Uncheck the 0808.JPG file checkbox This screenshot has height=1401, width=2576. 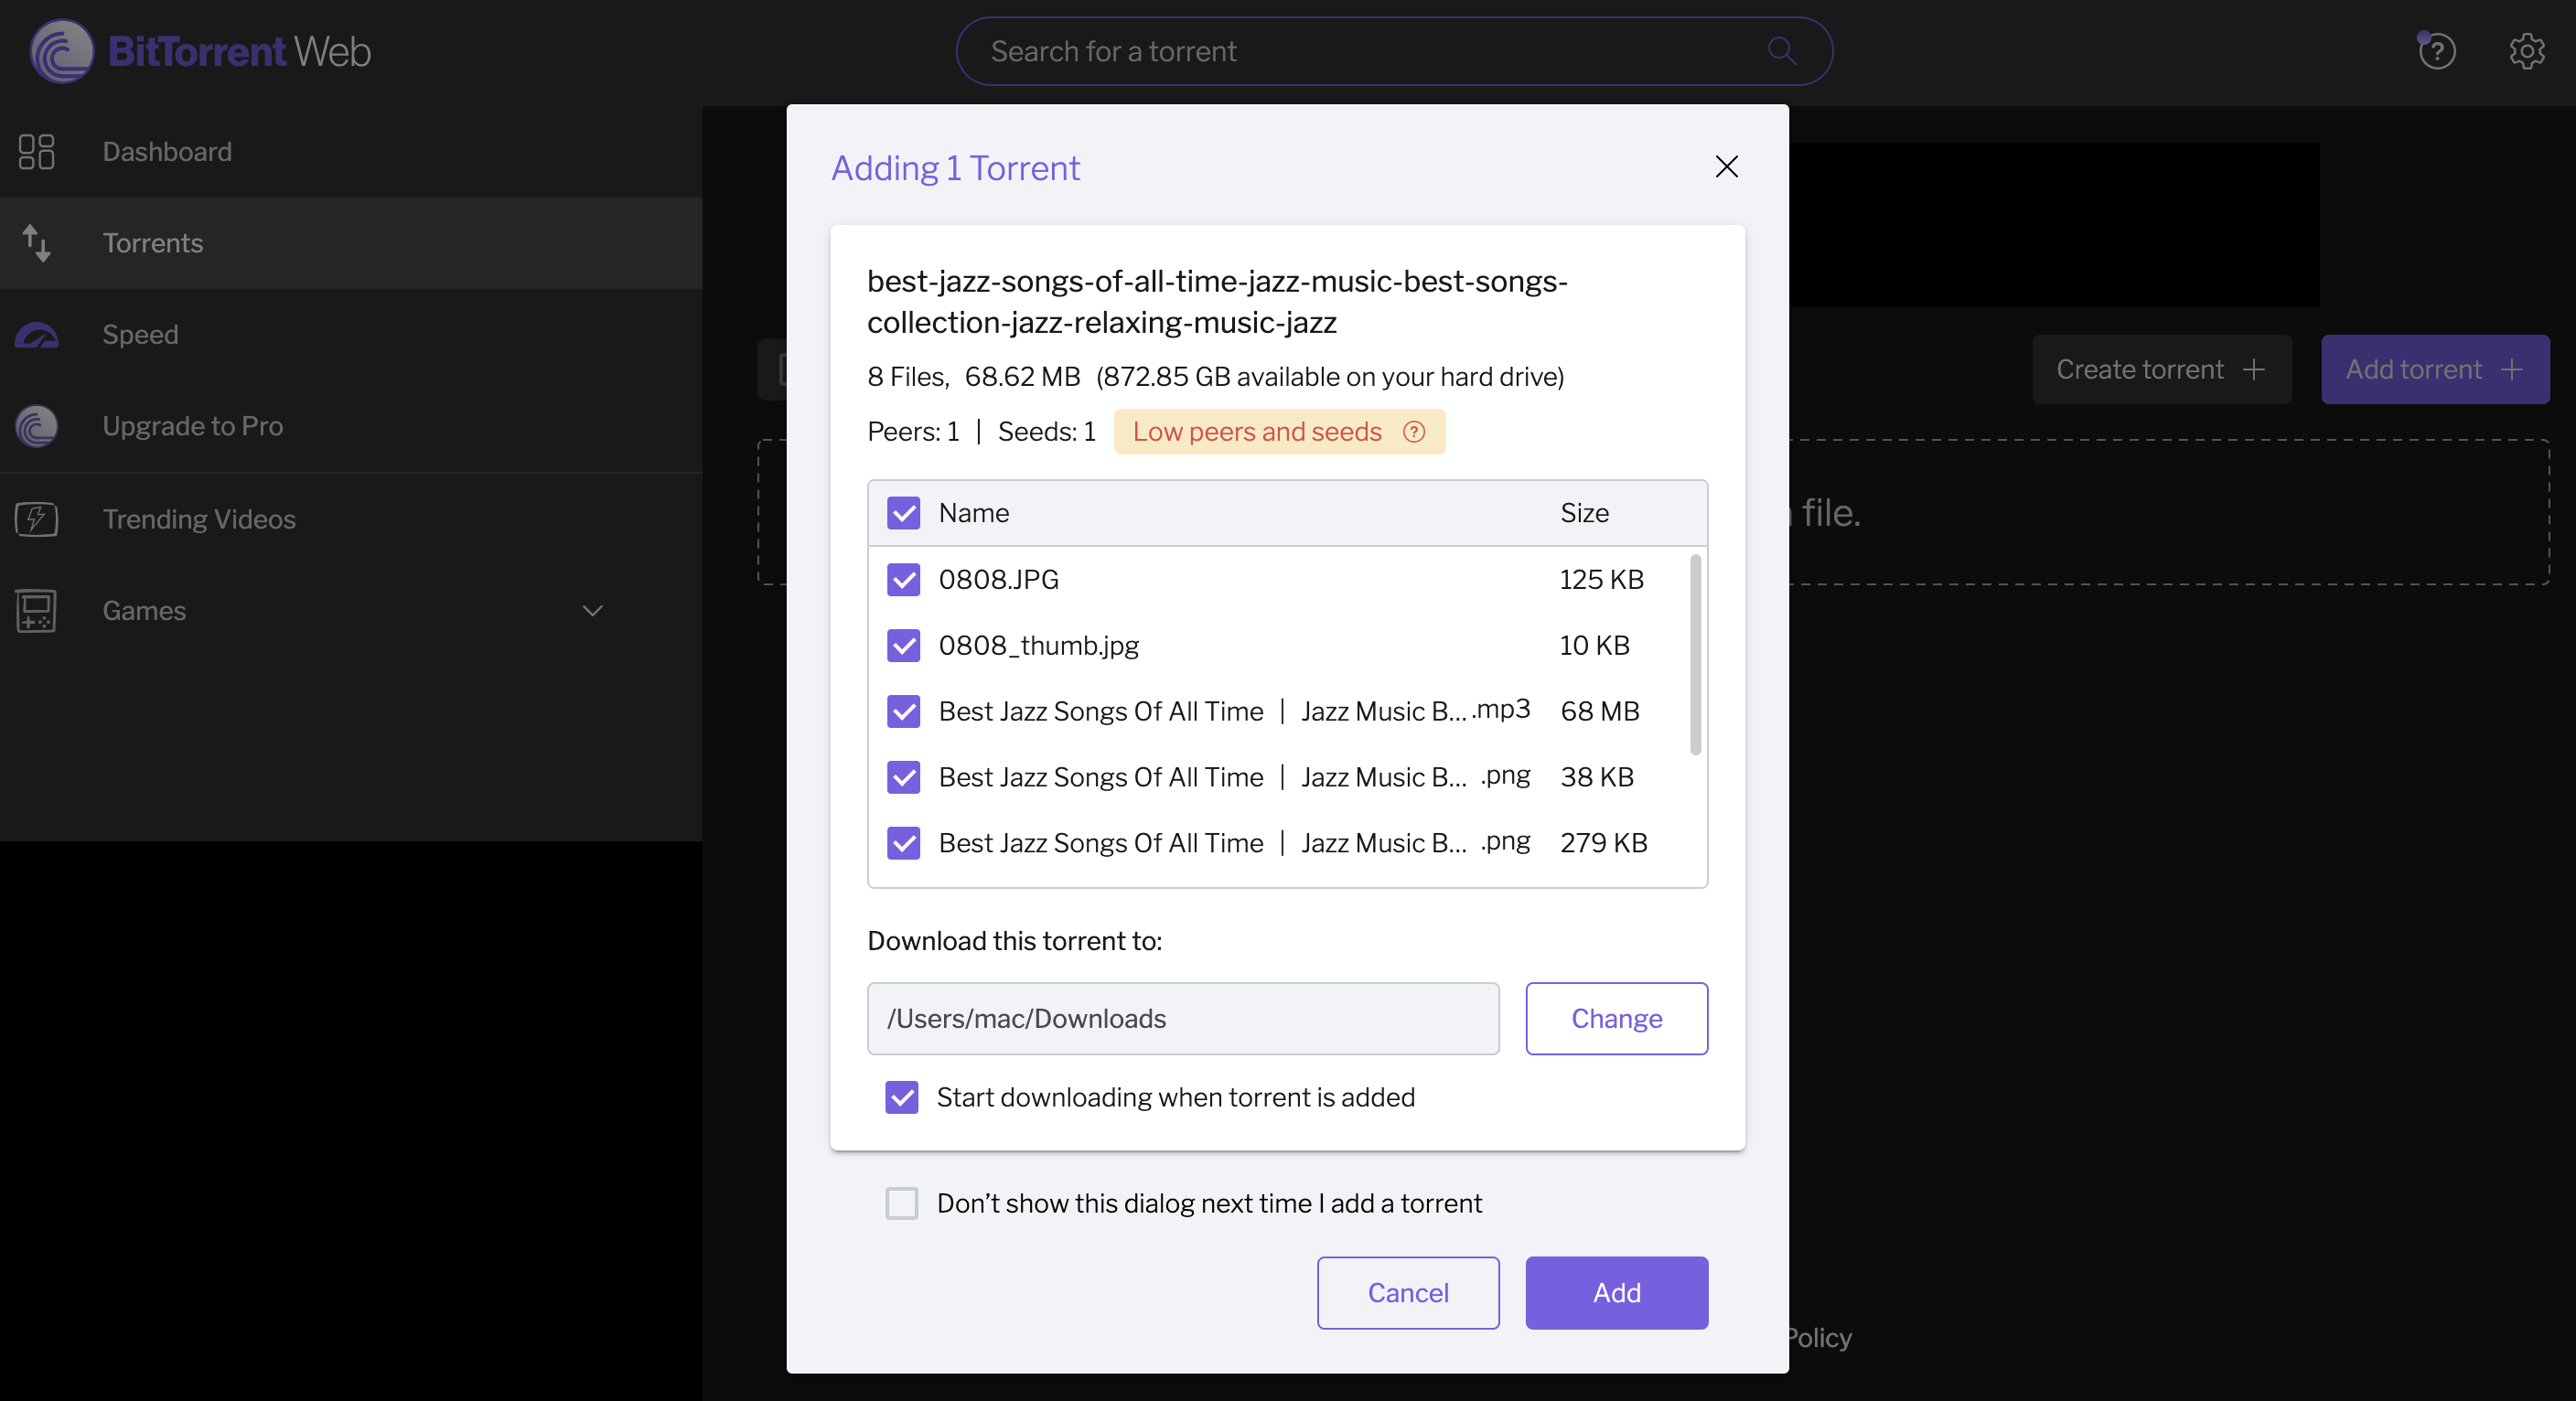tap(903, 579)
